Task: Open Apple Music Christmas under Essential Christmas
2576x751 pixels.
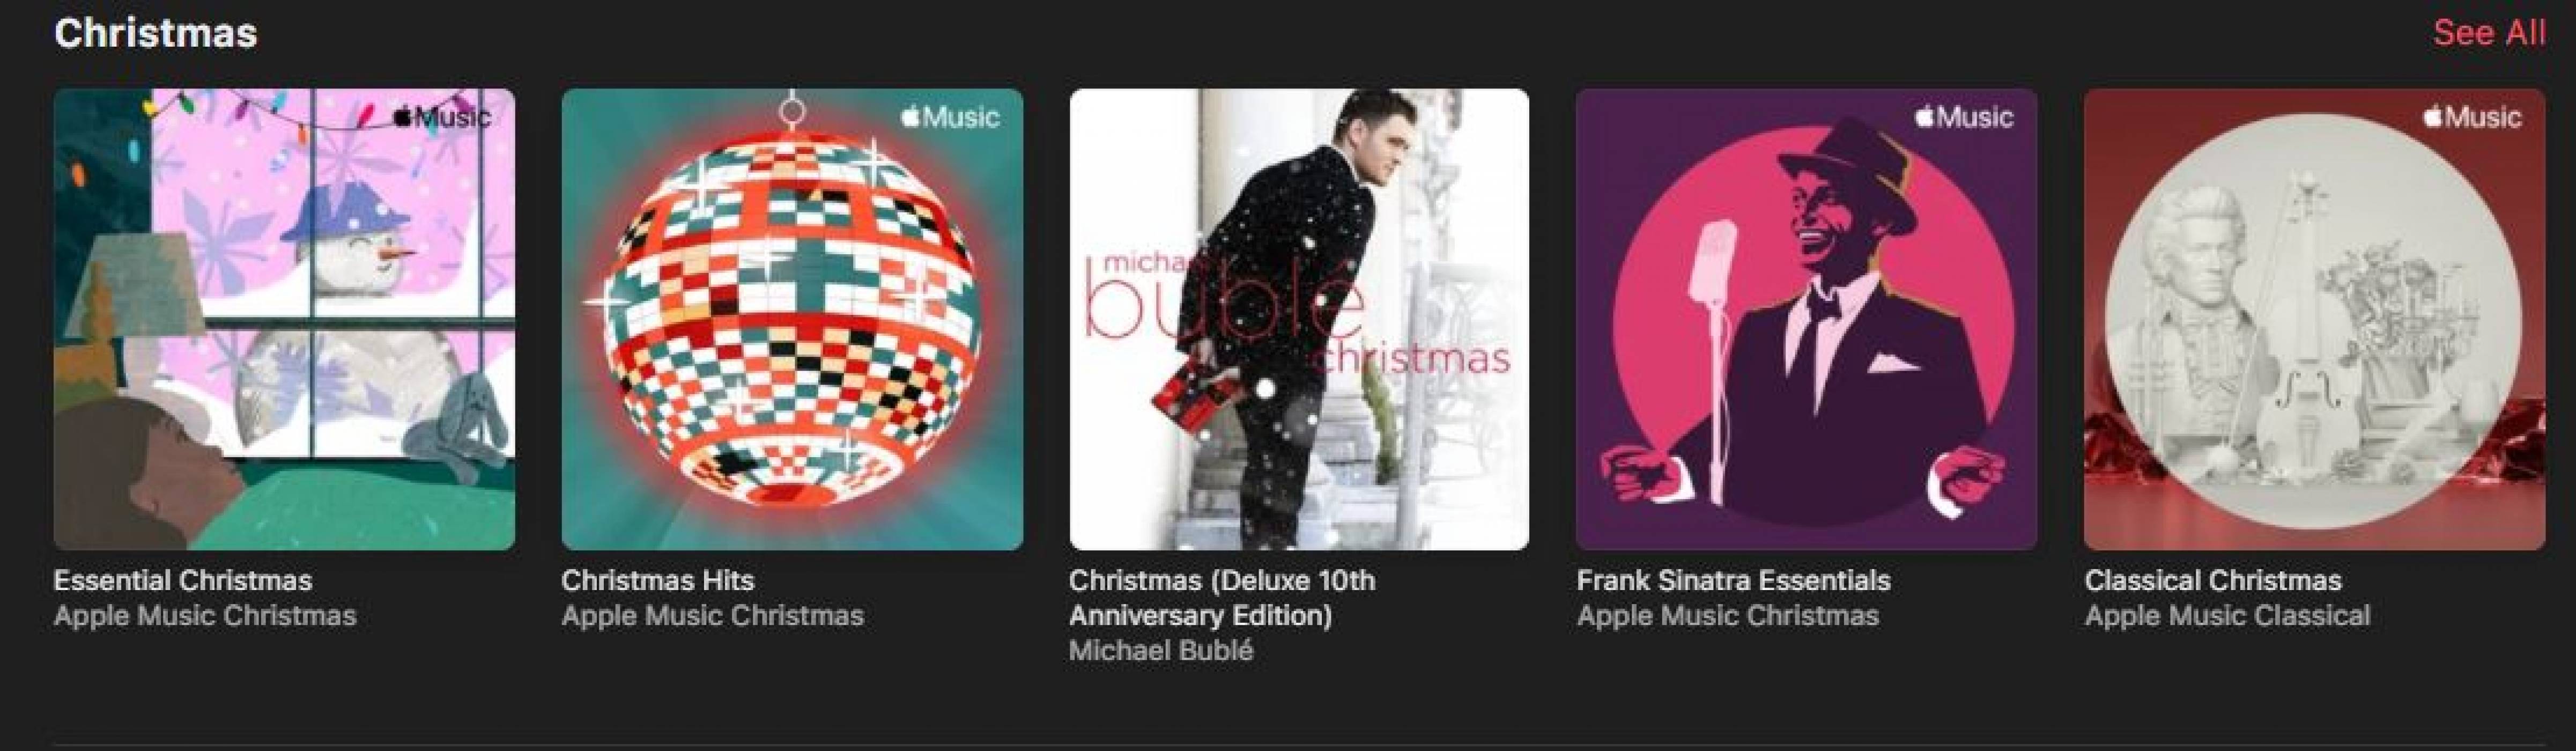Action: pyautogui.click(x=205, y=615)
